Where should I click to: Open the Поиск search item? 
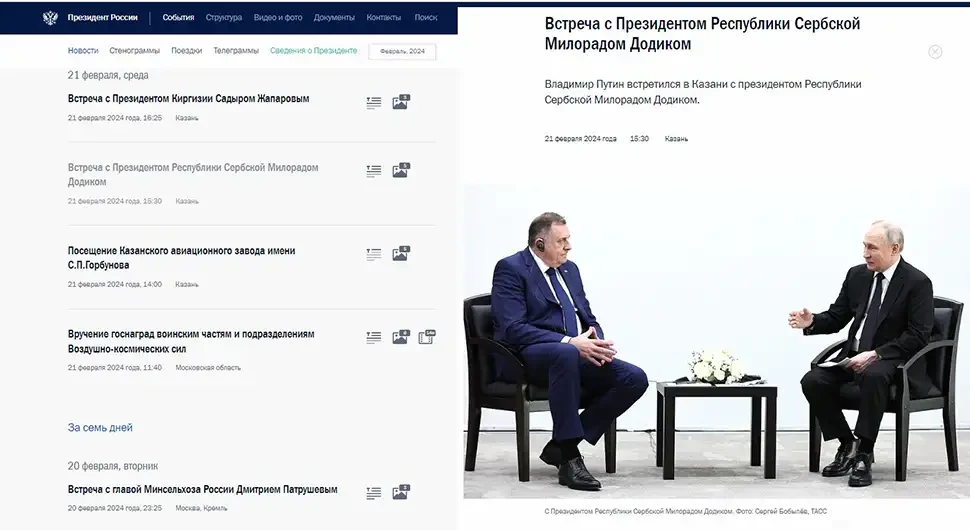(426, 17)
